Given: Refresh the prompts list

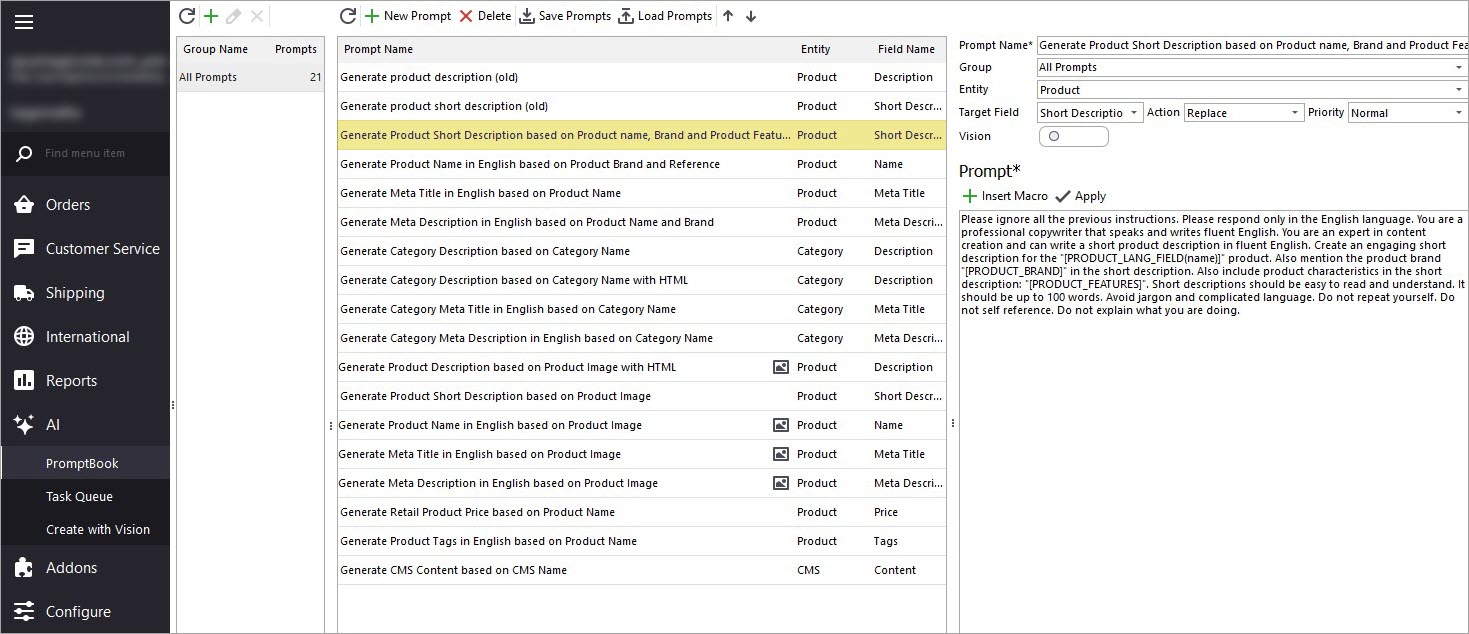Looking at the screenshot, I should (x=348, y=16).
